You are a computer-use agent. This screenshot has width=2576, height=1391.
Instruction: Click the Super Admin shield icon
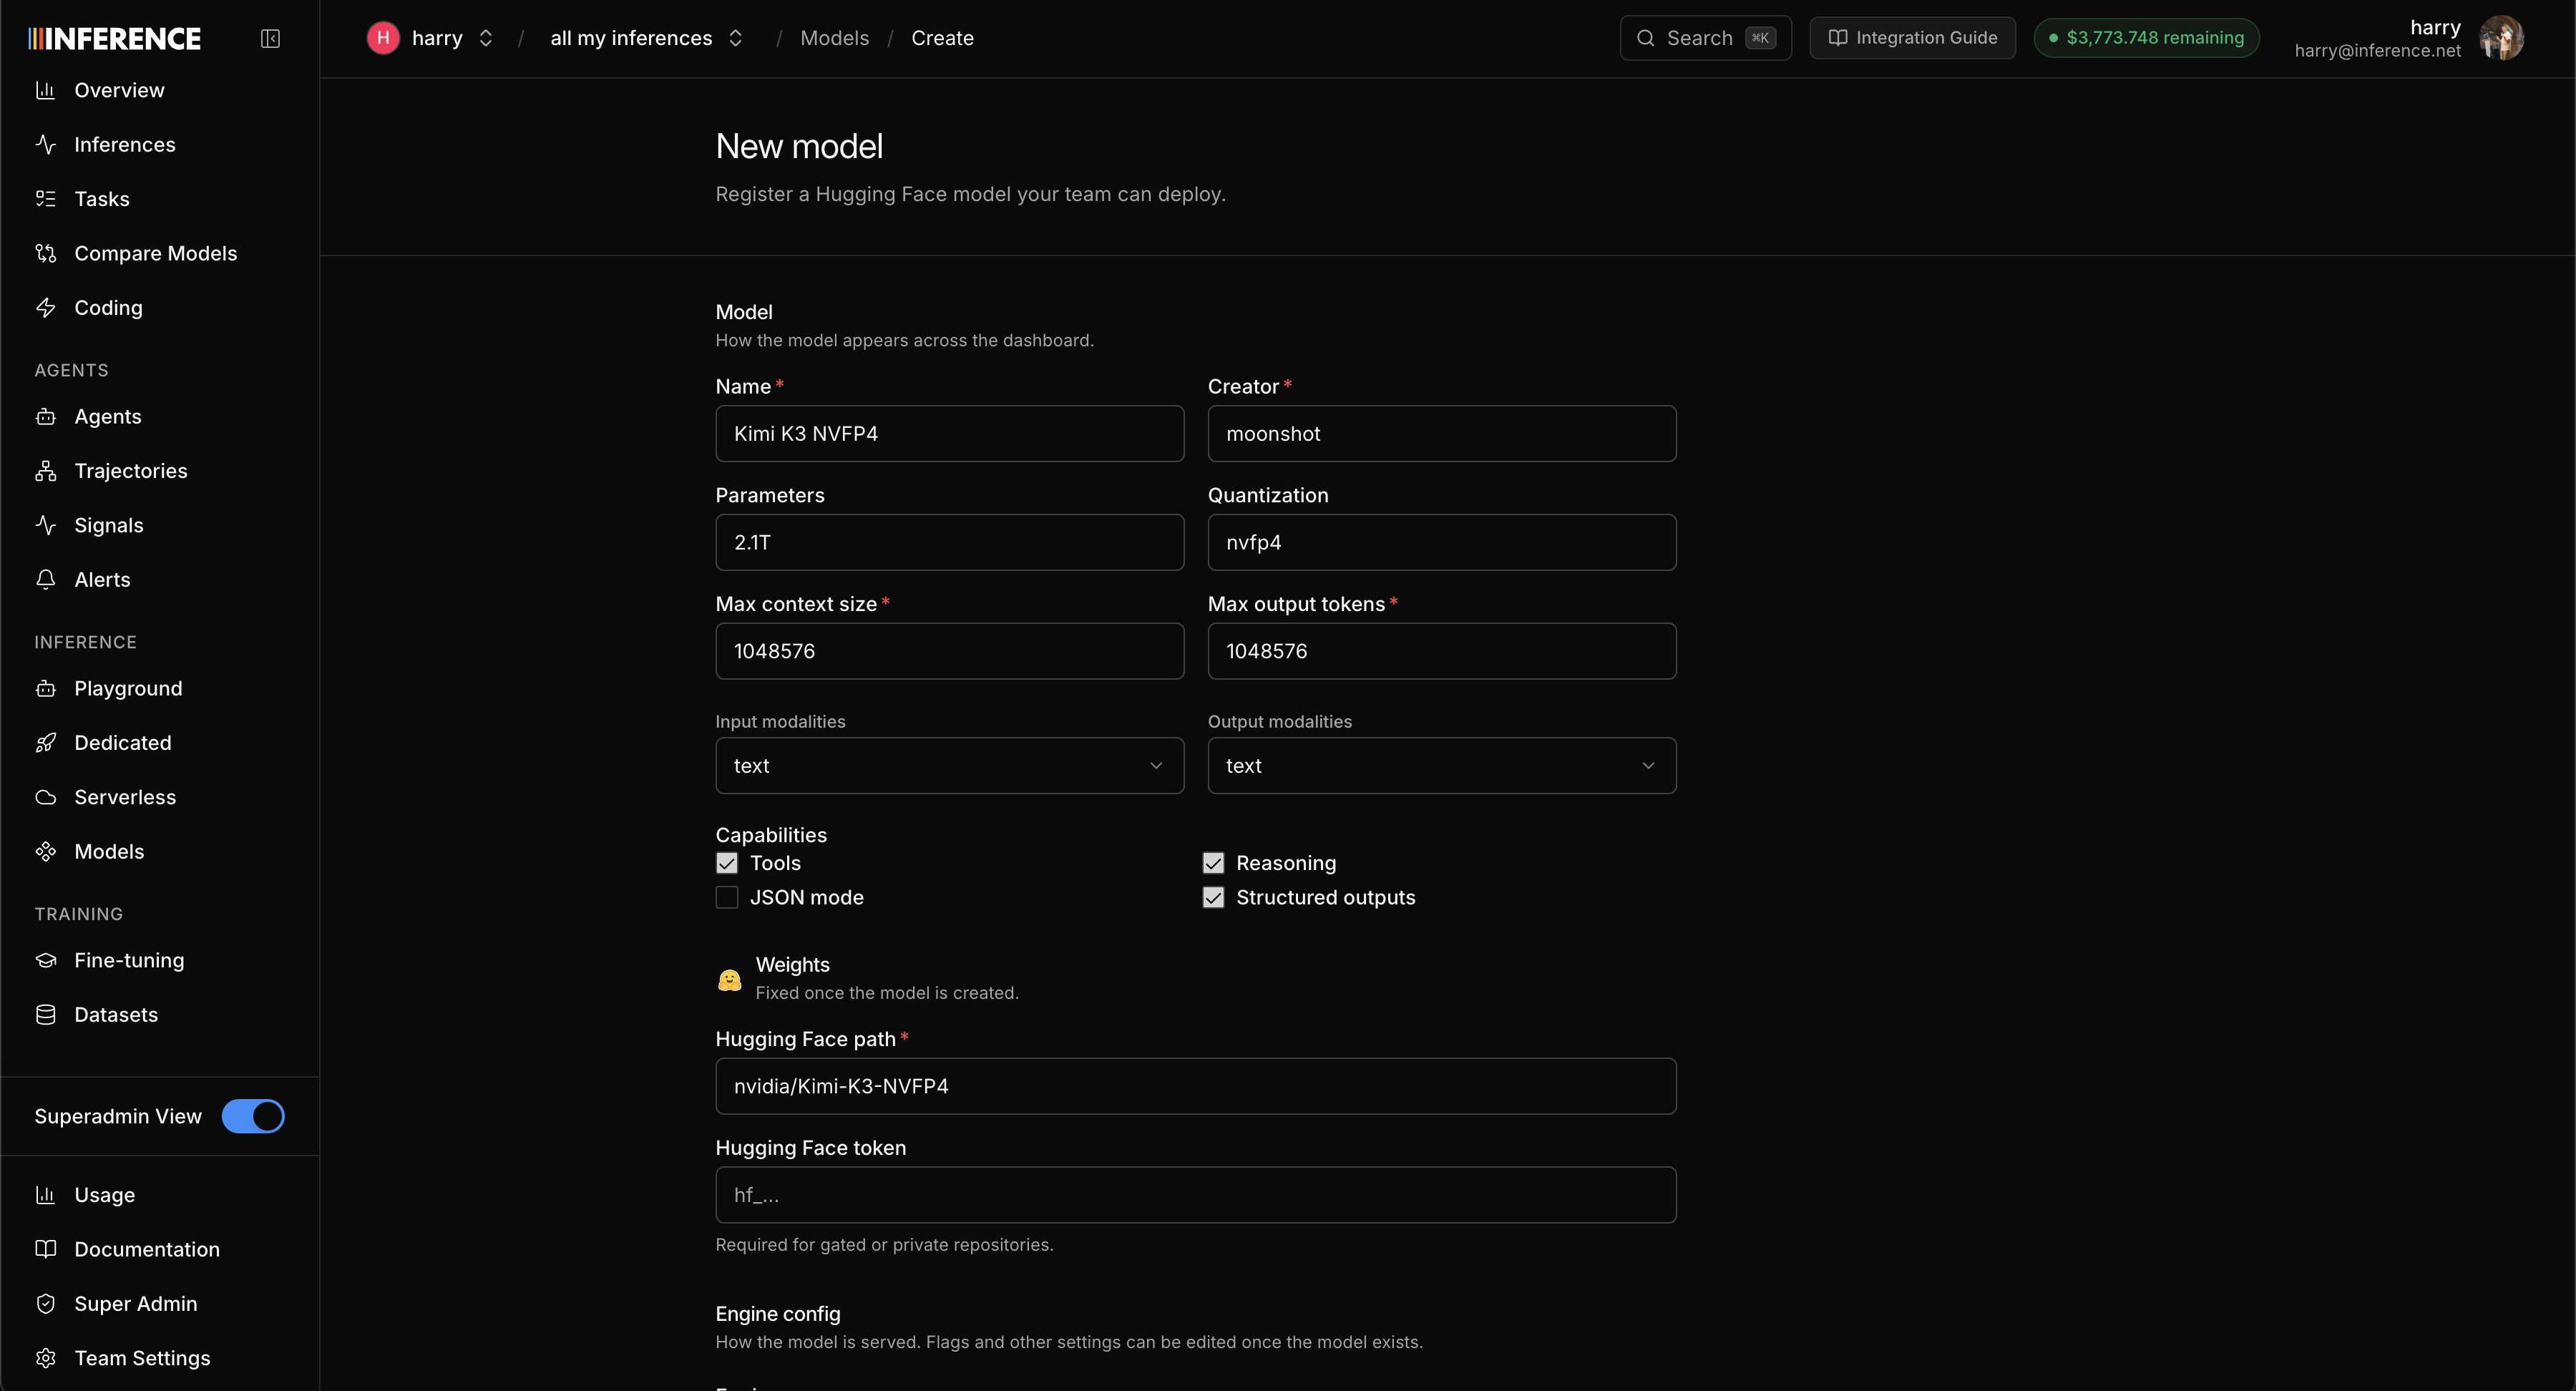point(45,1303)
